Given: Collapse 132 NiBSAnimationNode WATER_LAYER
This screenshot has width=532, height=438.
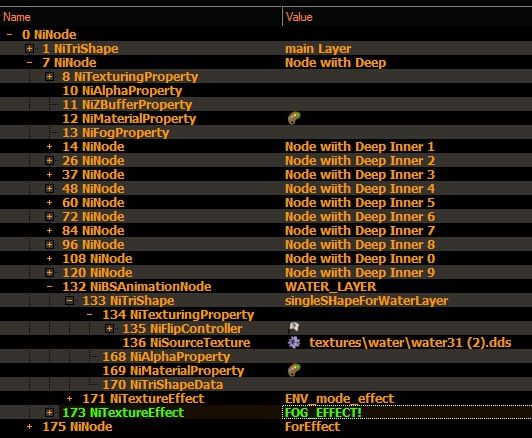Looking at the screenshot, I should point(50,286).
